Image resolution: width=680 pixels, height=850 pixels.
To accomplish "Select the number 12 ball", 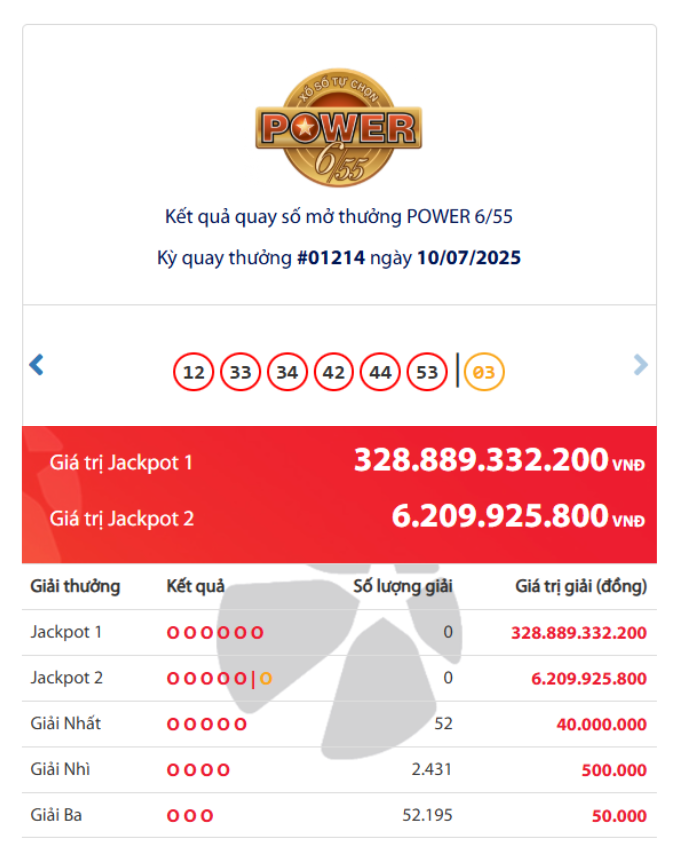I will coord(194,372).
